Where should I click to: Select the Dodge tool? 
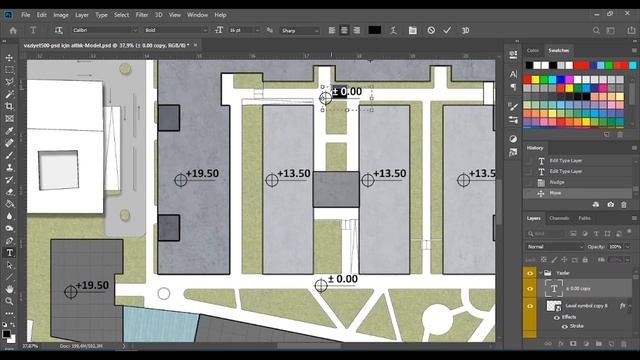point(9,228)
